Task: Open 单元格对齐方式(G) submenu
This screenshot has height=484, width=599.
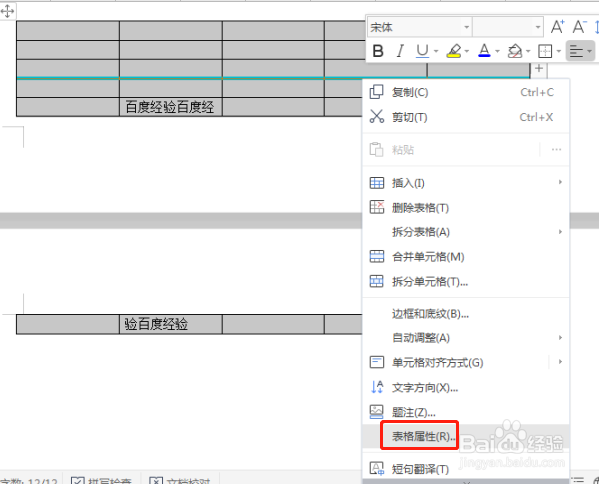Action: coord(466,362)
